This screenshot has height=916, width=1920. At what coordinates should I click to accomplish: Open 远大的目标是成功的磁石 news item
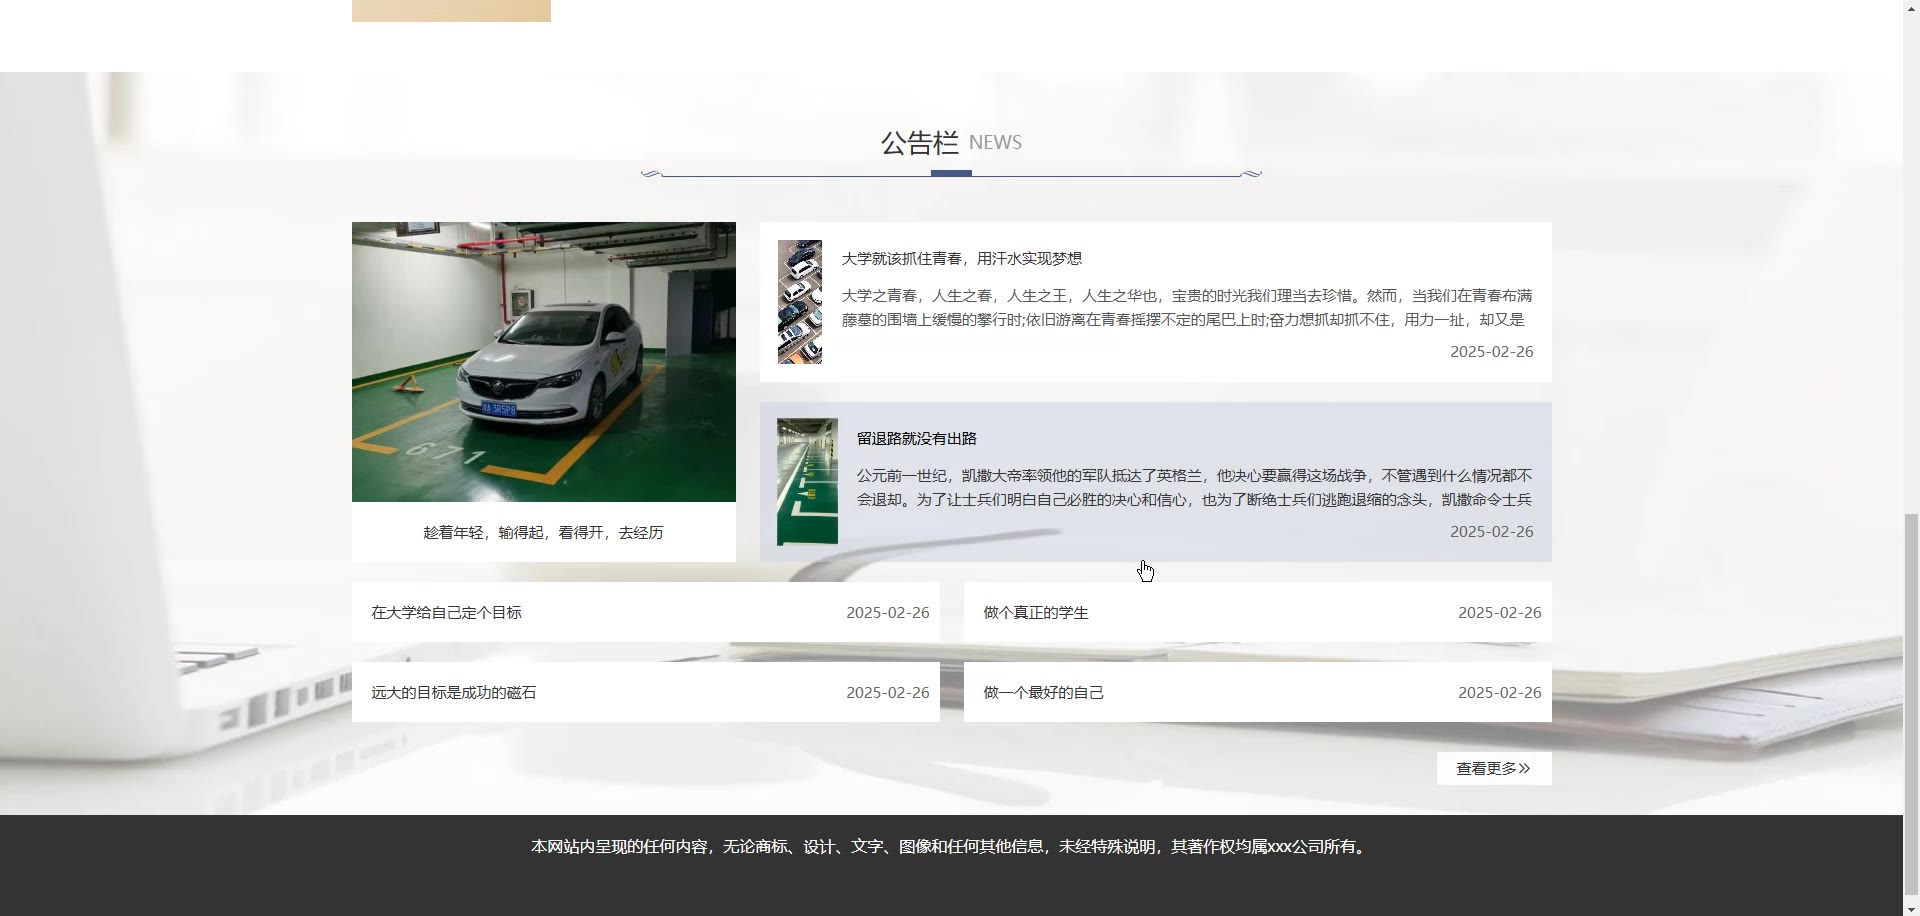coord(453,693)
